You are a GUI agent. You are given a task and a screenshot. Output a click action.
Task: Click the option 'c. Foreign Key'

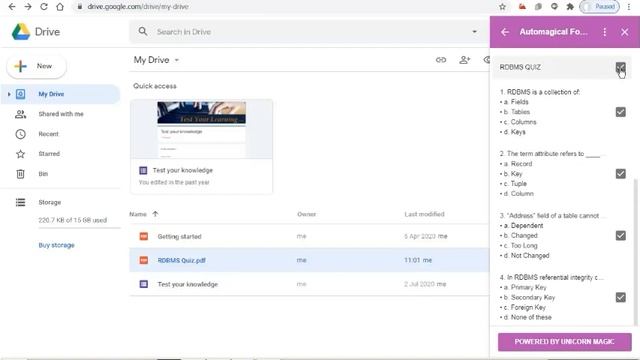coord(524,307)
